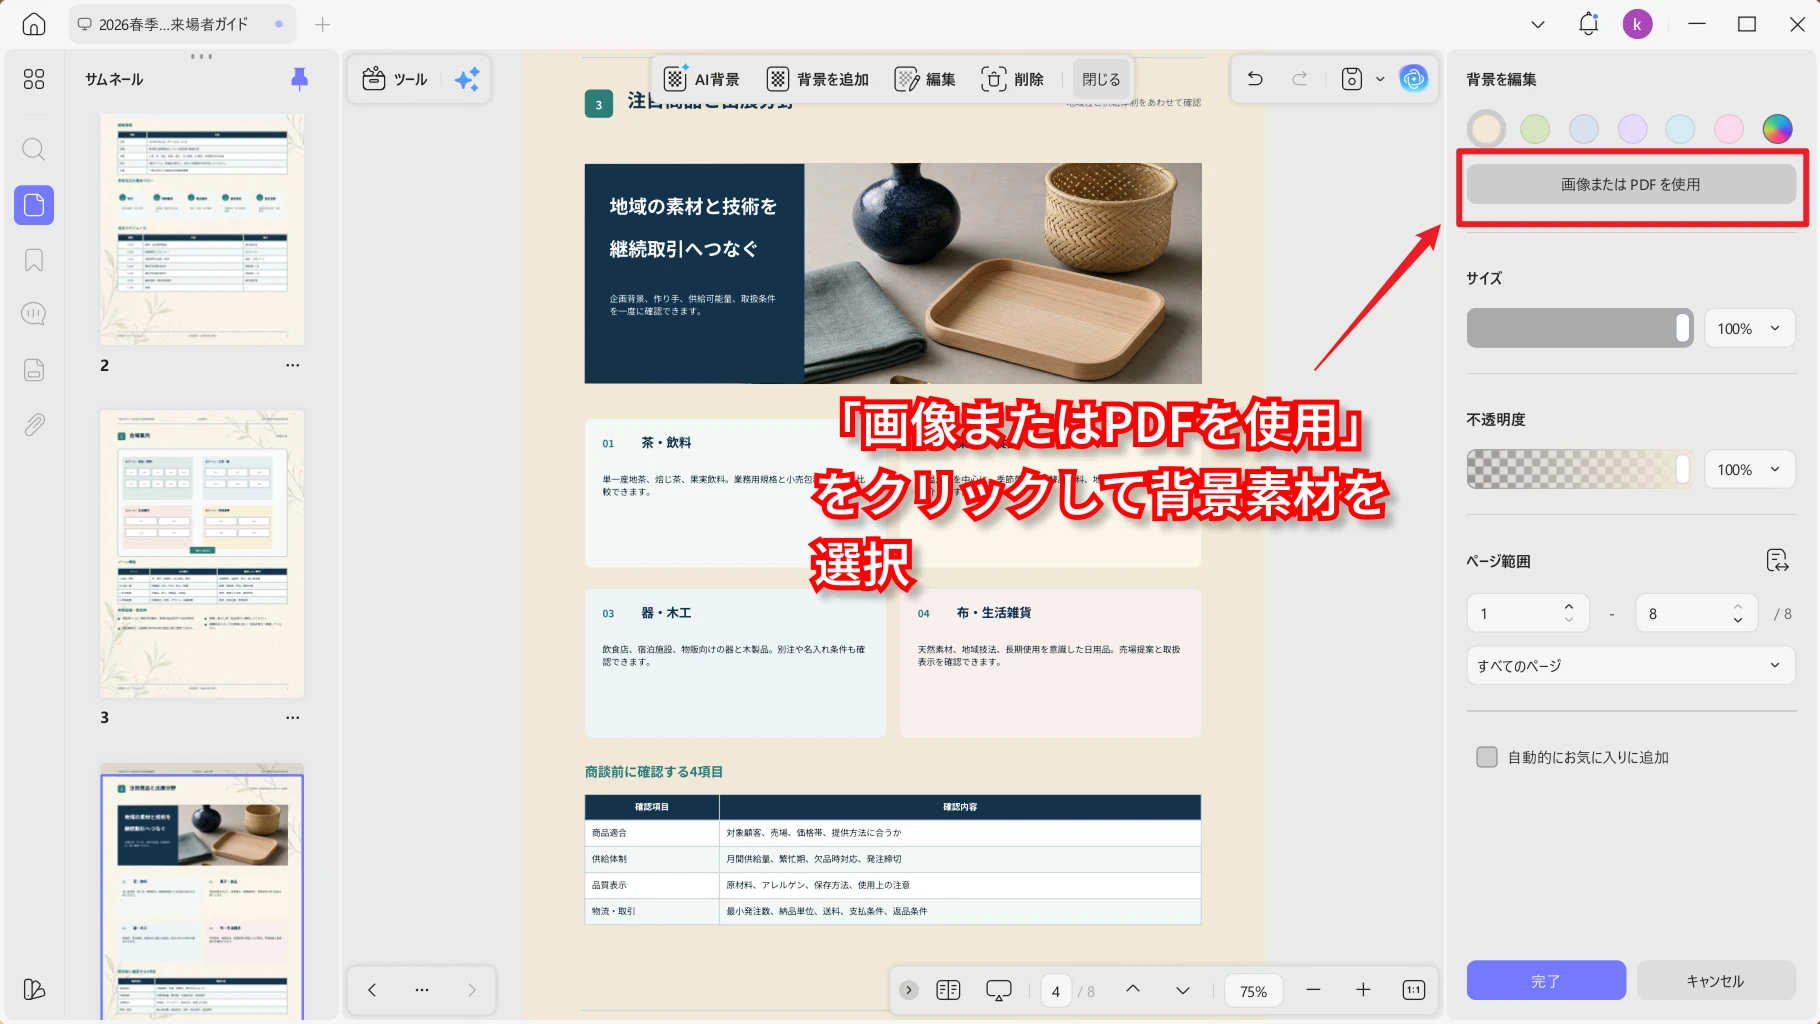
Task: Select the pink background color swatch
Action: pos(1729,128)
